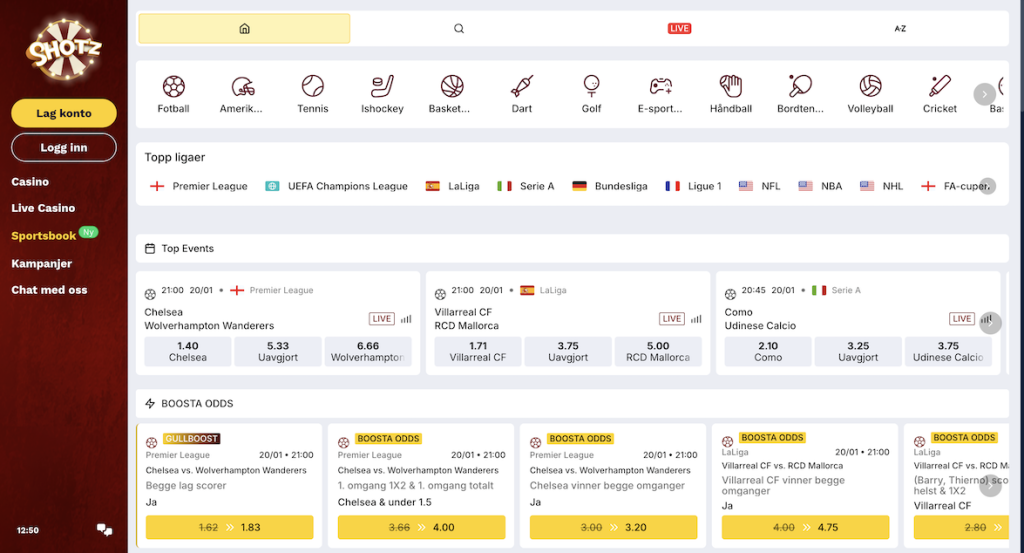Click the lightning icon beside BOOSTA ODDS
The width and height of the screenshot is (1024, 553).
[x=150, y=403]
